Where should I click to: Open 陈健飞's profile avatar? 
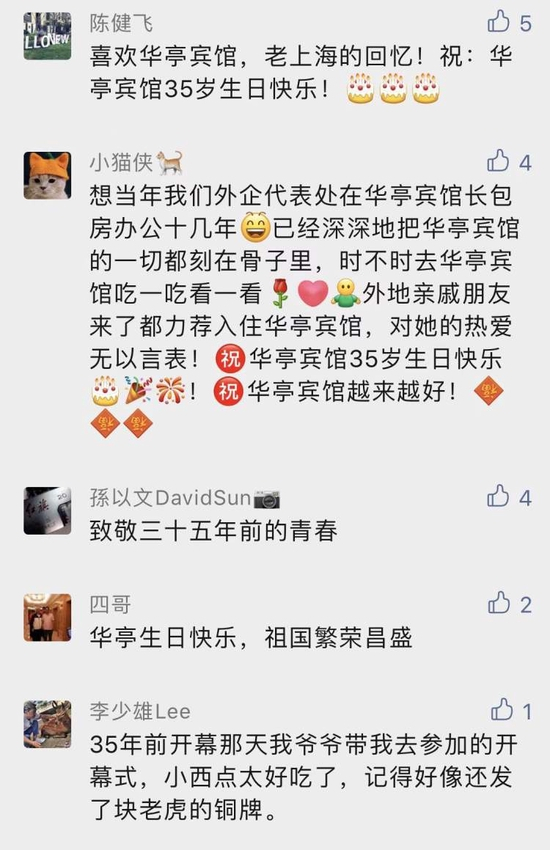point(48,36)
